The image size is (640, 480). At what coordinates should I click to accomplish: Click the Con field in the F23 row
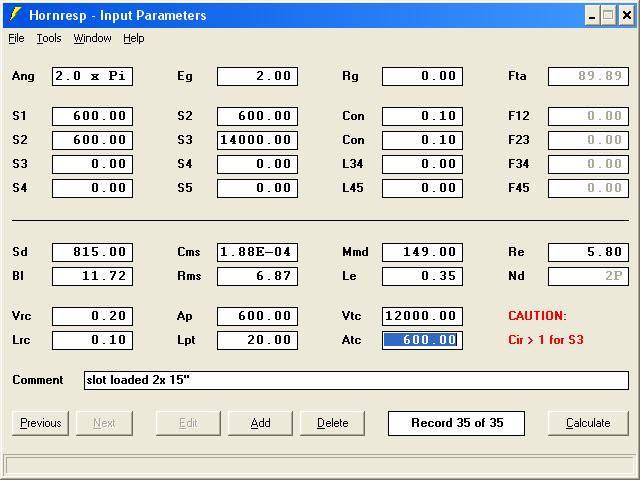tap(422, 140)
